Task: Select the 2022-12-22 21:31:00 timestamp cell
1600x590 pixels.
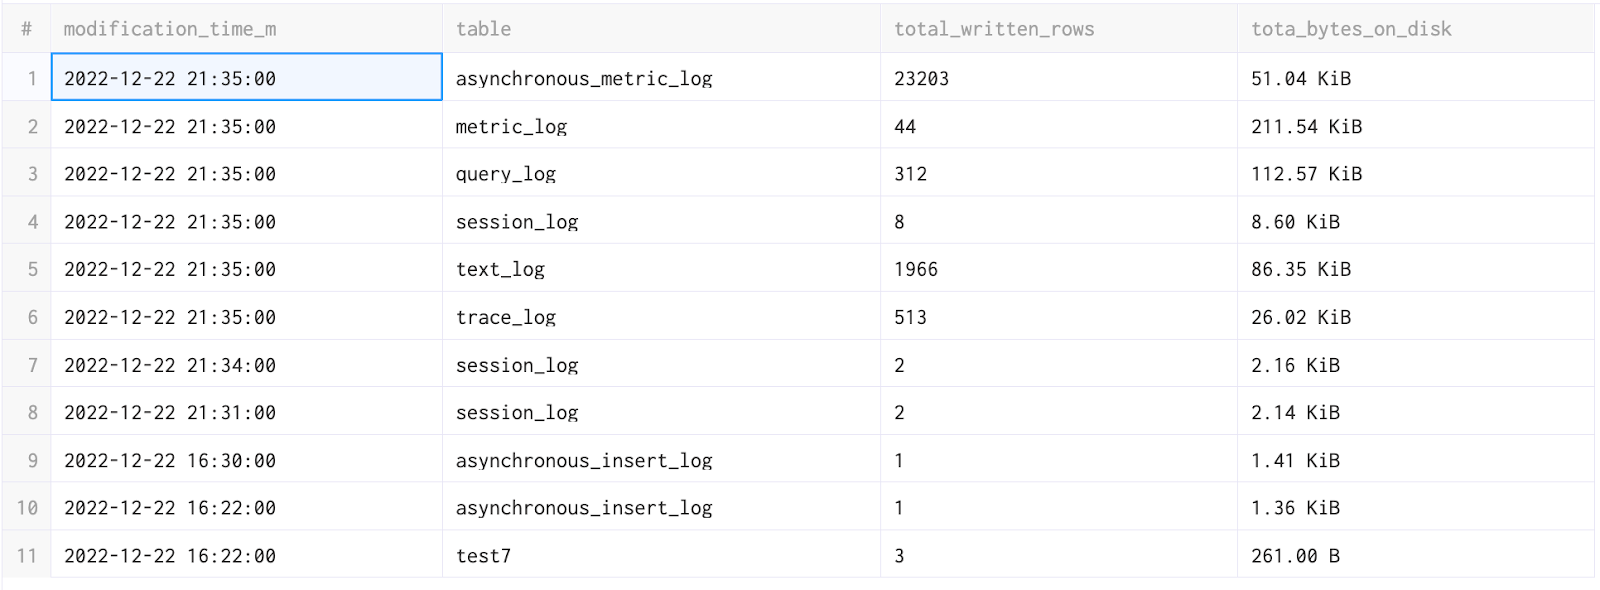Action: click(x=170, y=413)
